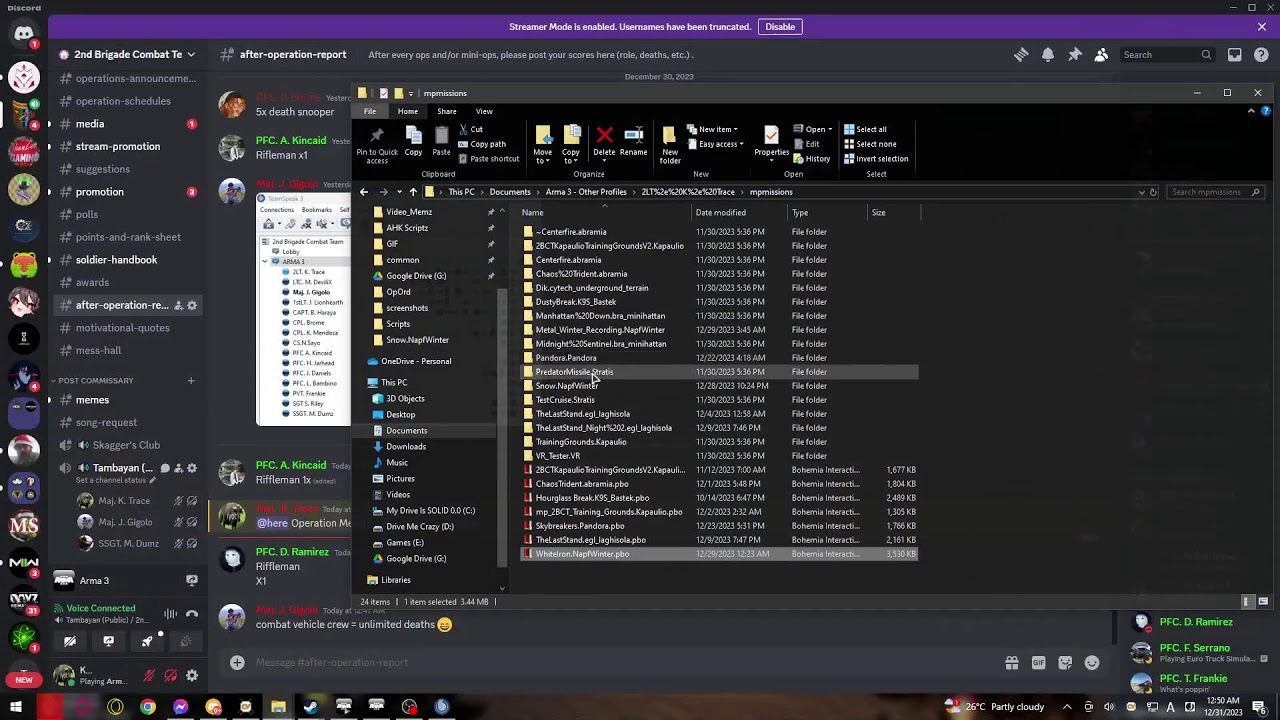The image size is (1280, 720).
Task: Click Copy in Explorer ribbon
Action: point(413,142)
